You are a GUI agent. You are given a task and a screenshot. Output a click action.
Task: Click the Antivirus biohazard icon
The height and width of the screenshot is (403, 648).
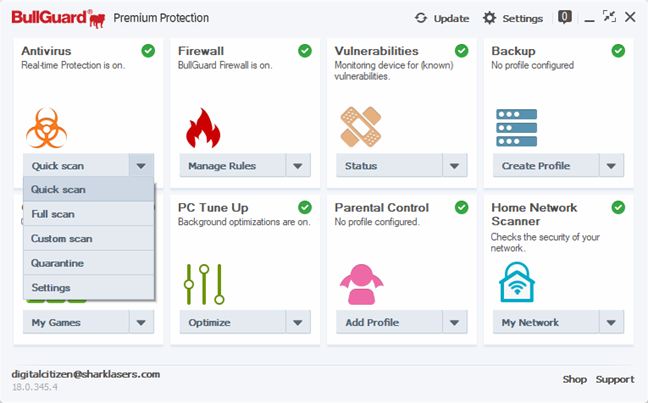(46, 128)
